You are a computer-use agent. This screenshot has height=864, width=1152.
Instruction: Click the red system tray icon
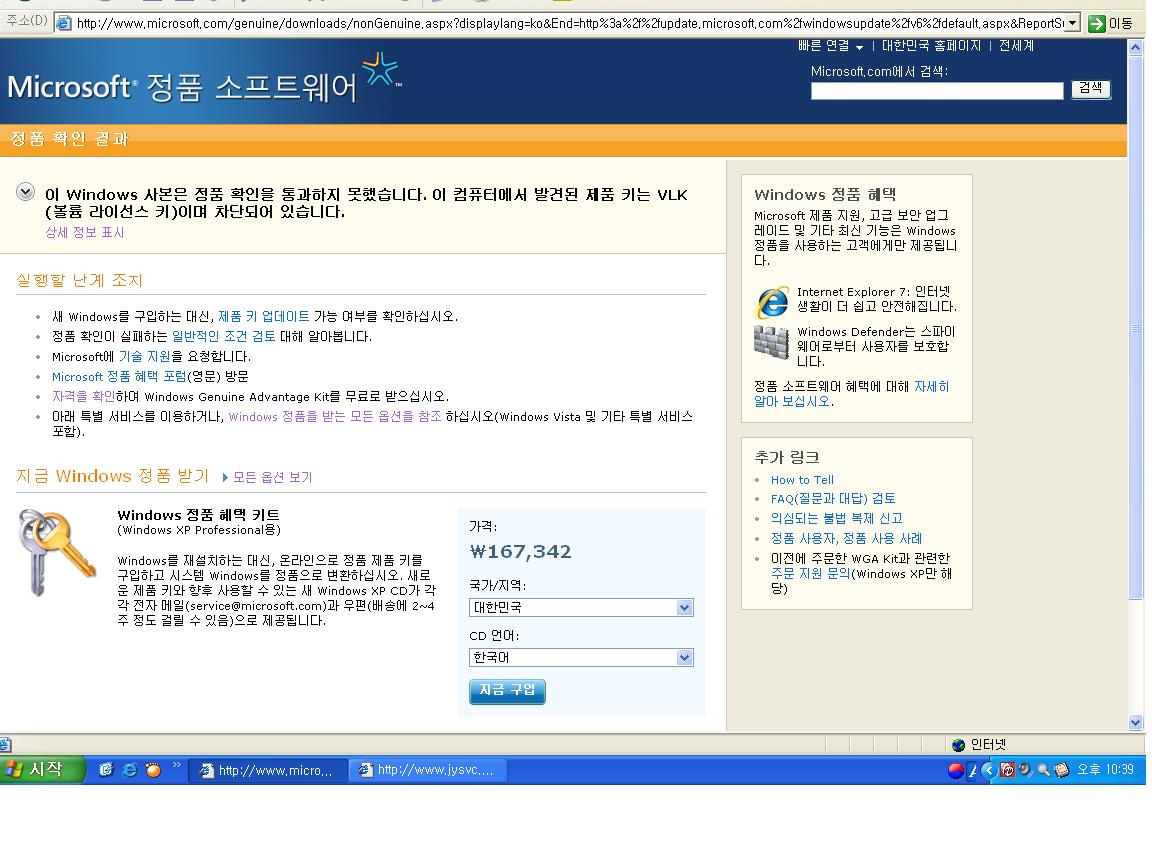tap(1008, 770)
